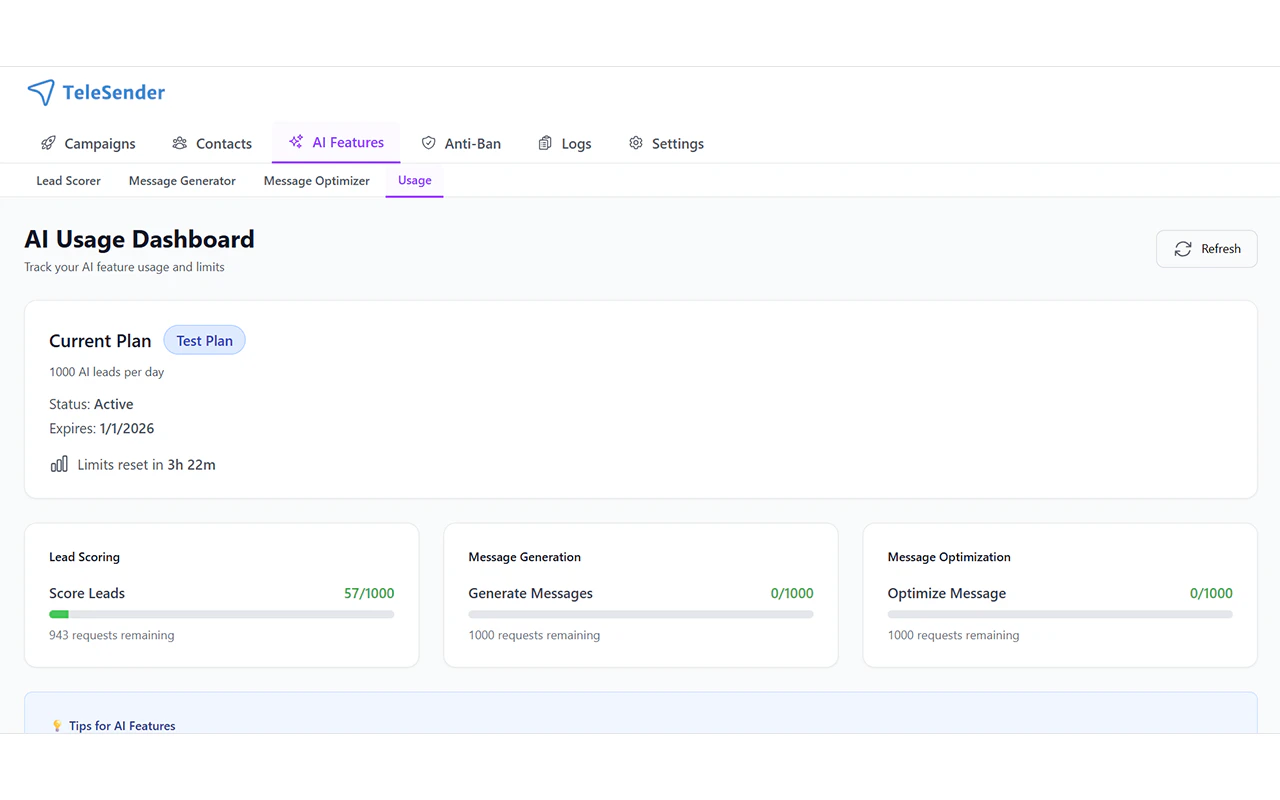This screenshot has width=1280, height=800.
Task: Click the Optimize Message label
Action: 947,593
